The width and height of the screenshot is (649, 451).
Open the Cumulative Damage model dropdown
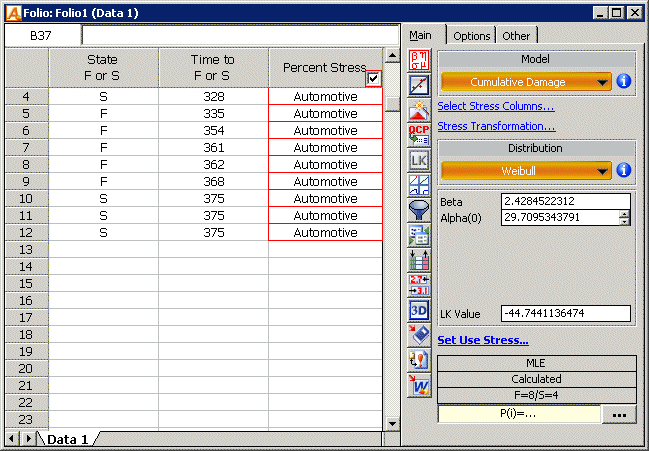pyautogui.click(x=526, y=82)
